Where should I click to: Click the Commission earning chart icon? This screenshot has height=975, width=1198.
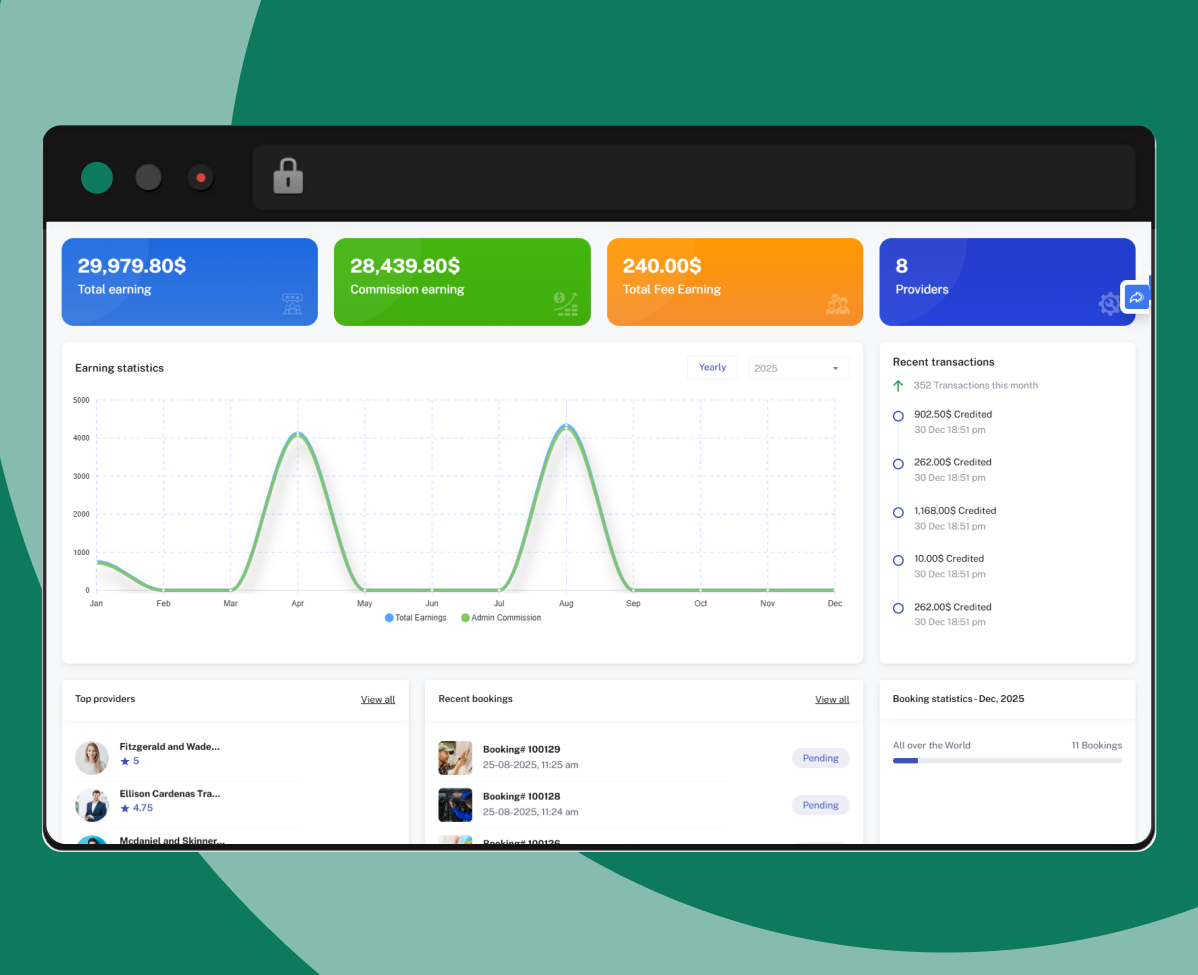click(x=566, y=304)
